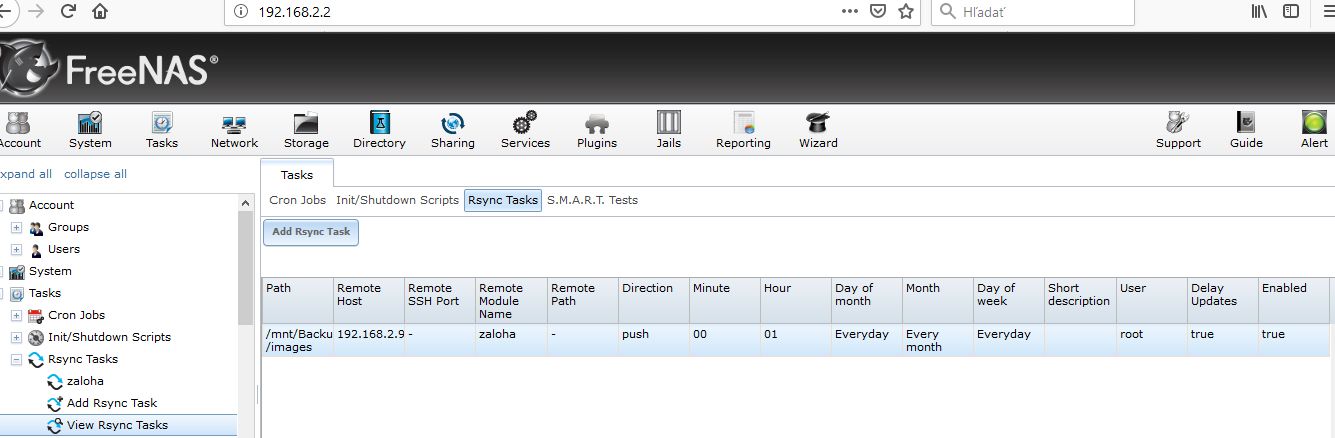
Task: Click the Add Rsync Task button
Action: [x=311, y=232]
